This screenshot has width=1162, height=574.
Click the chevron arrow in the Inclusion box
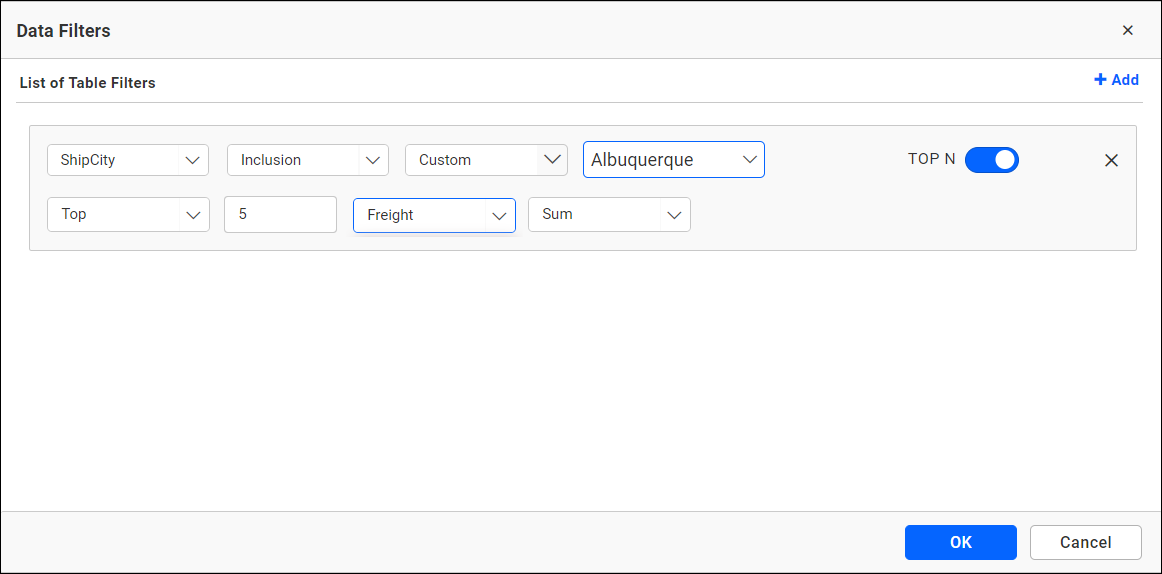[x=373, y=160]
